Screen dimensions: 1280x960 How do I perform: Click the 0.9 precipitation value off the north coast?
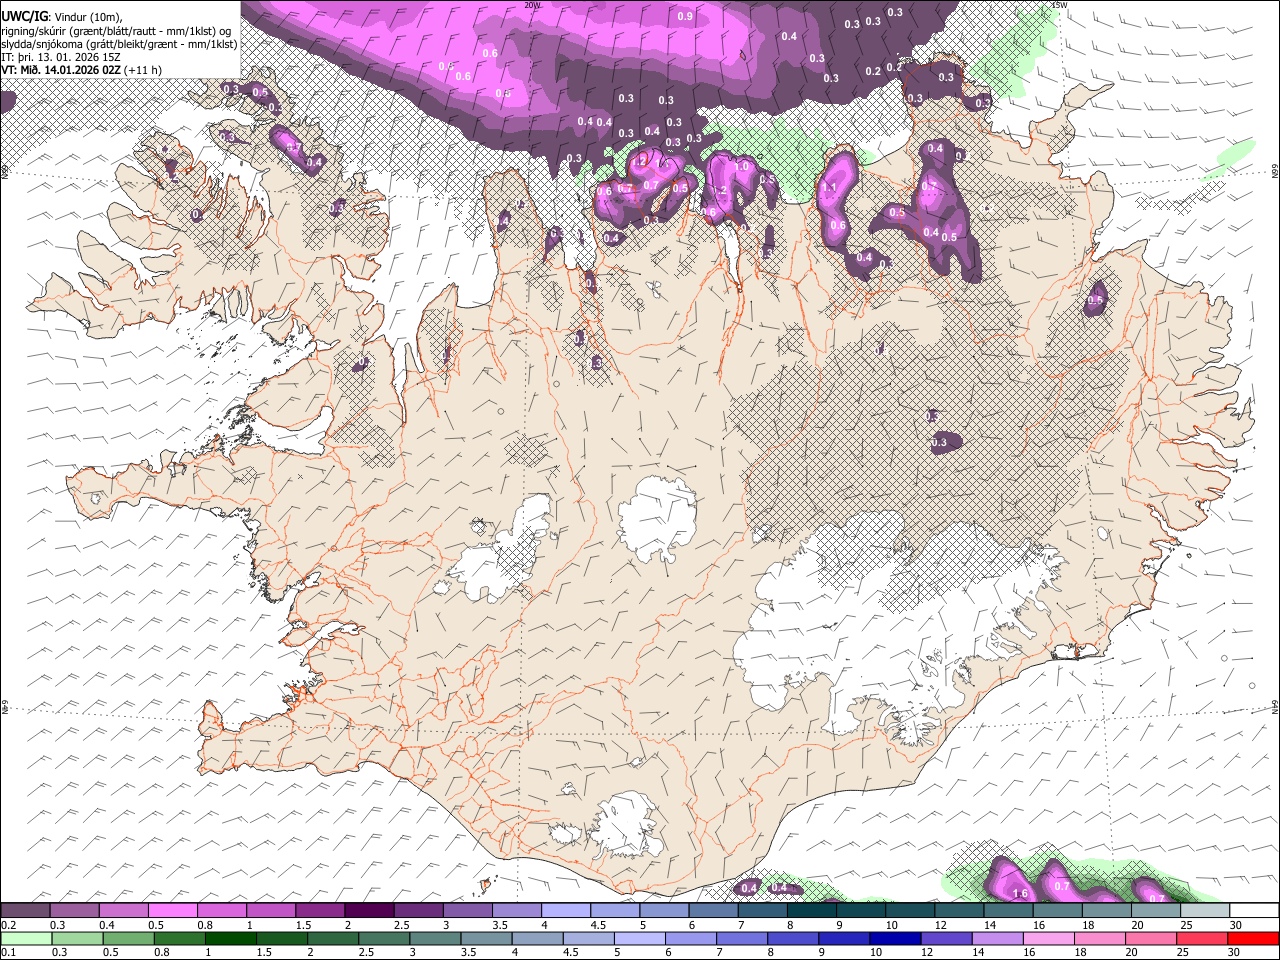(x=685, y=16)
